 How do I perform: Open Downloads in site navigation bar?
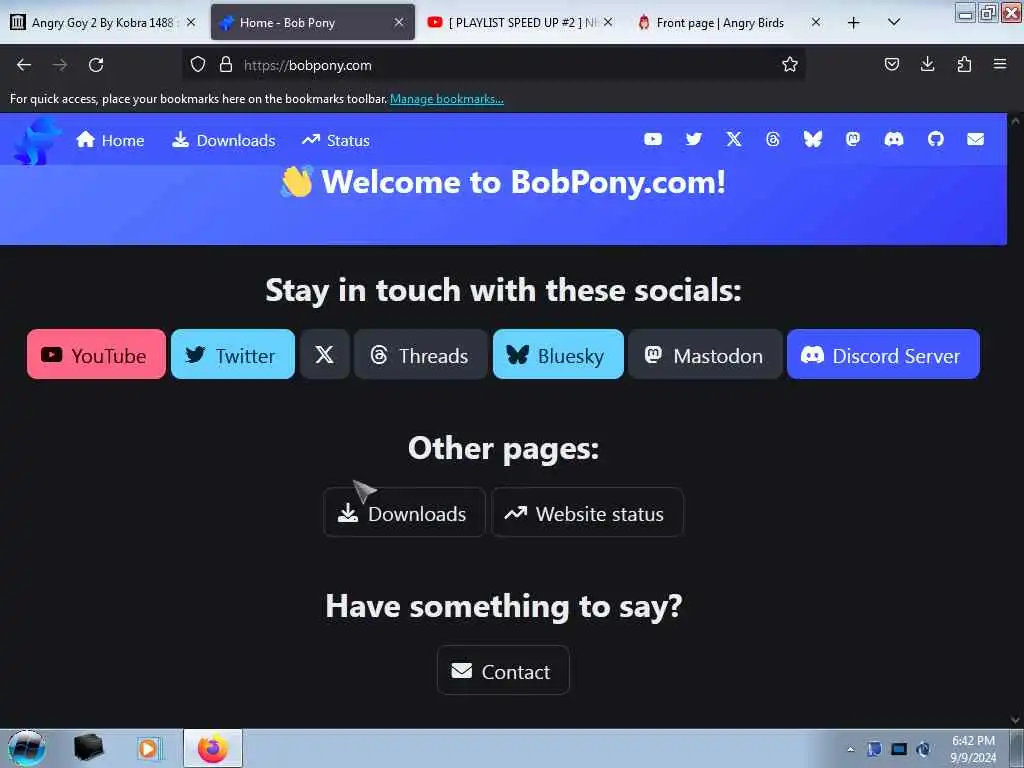click(x=223, y=140)
